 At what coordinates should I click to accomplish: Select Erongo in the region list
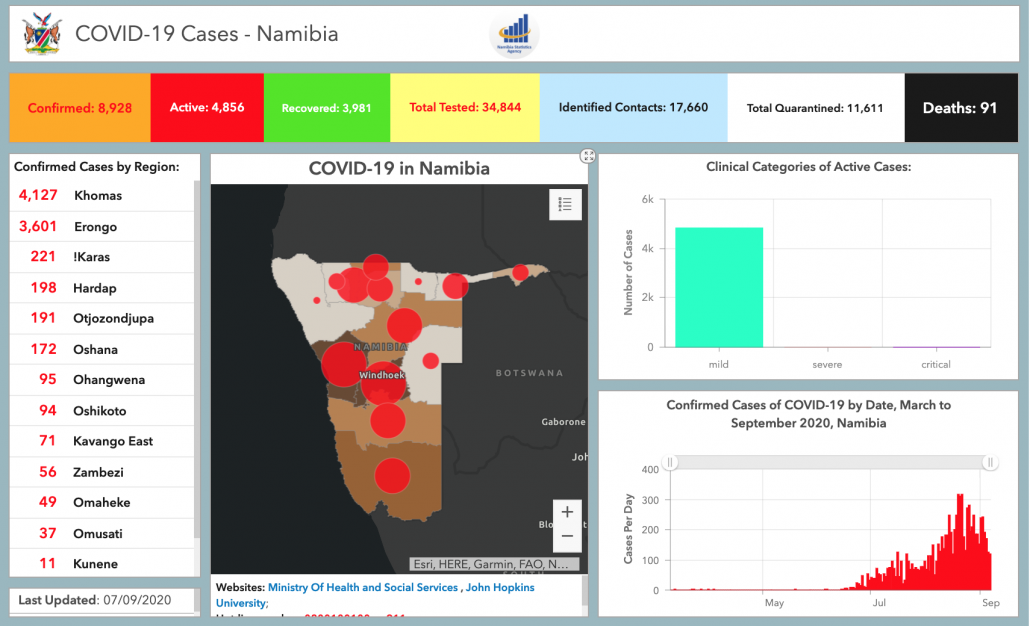(x=95, y=227)
